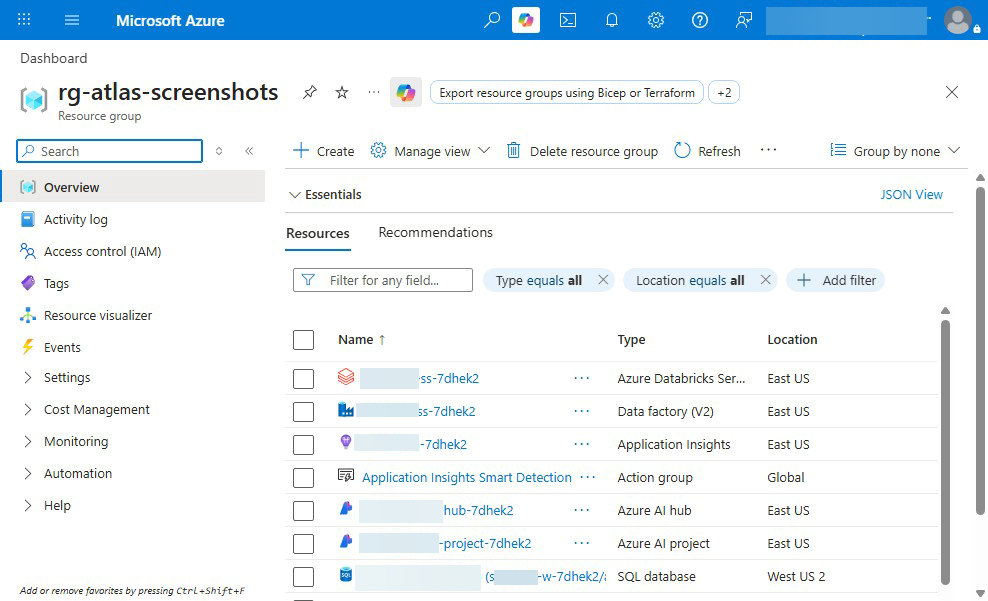Open the Help question mark icon
This screenshot has height=601, width=988.
[699, 20]
